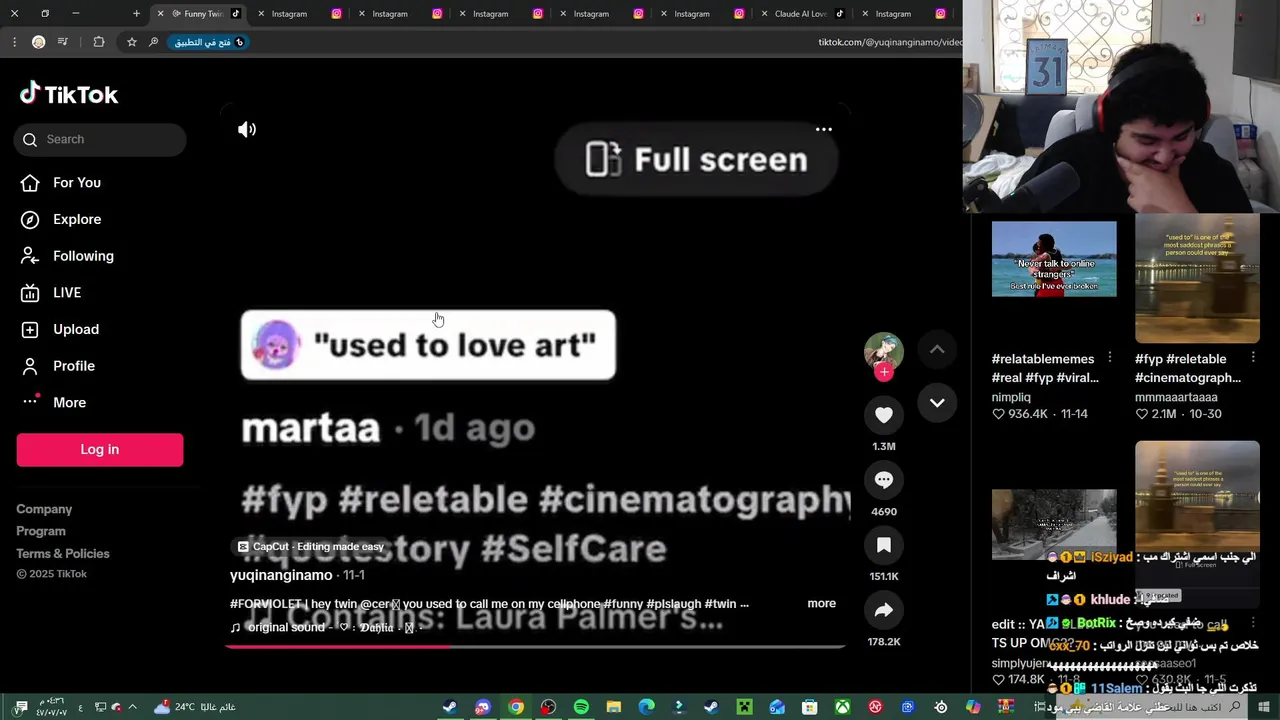Click the Chrome profile avatar
Screen dimensions: 1280x720
coord(38,42)
